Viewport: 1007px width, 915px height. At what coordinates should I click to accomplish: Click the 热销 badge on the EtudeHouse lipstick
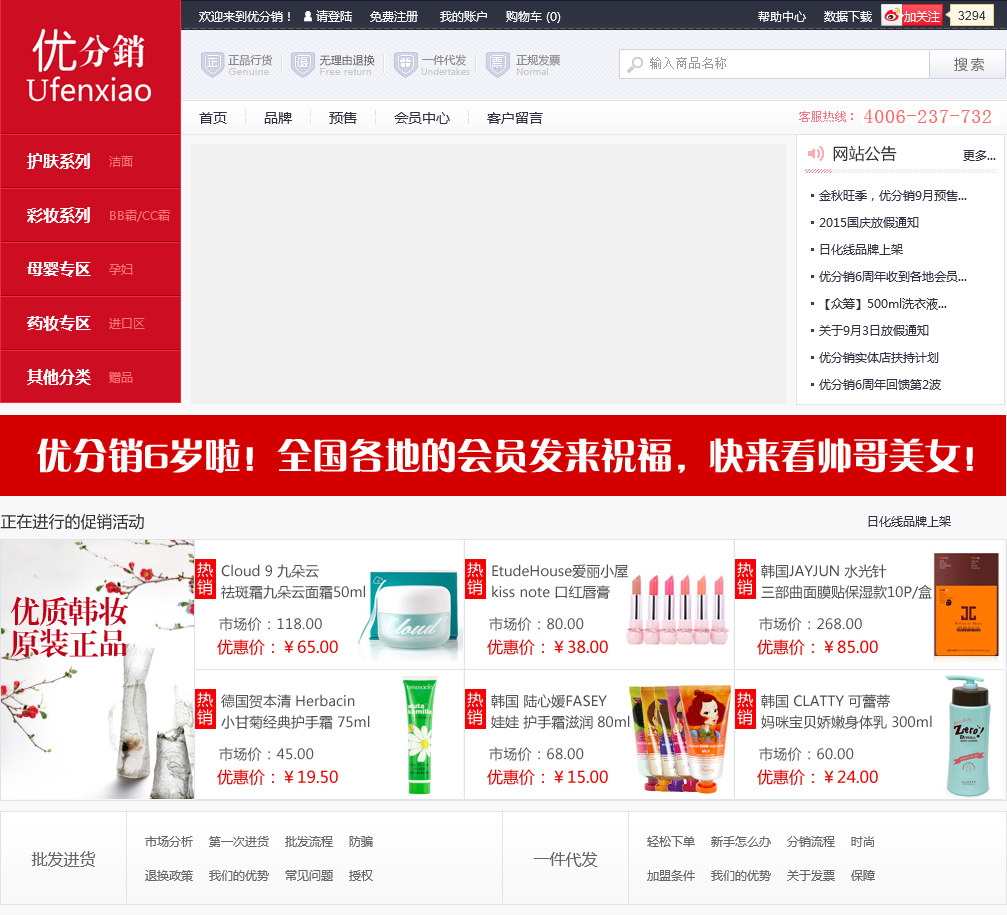point(475,579)
